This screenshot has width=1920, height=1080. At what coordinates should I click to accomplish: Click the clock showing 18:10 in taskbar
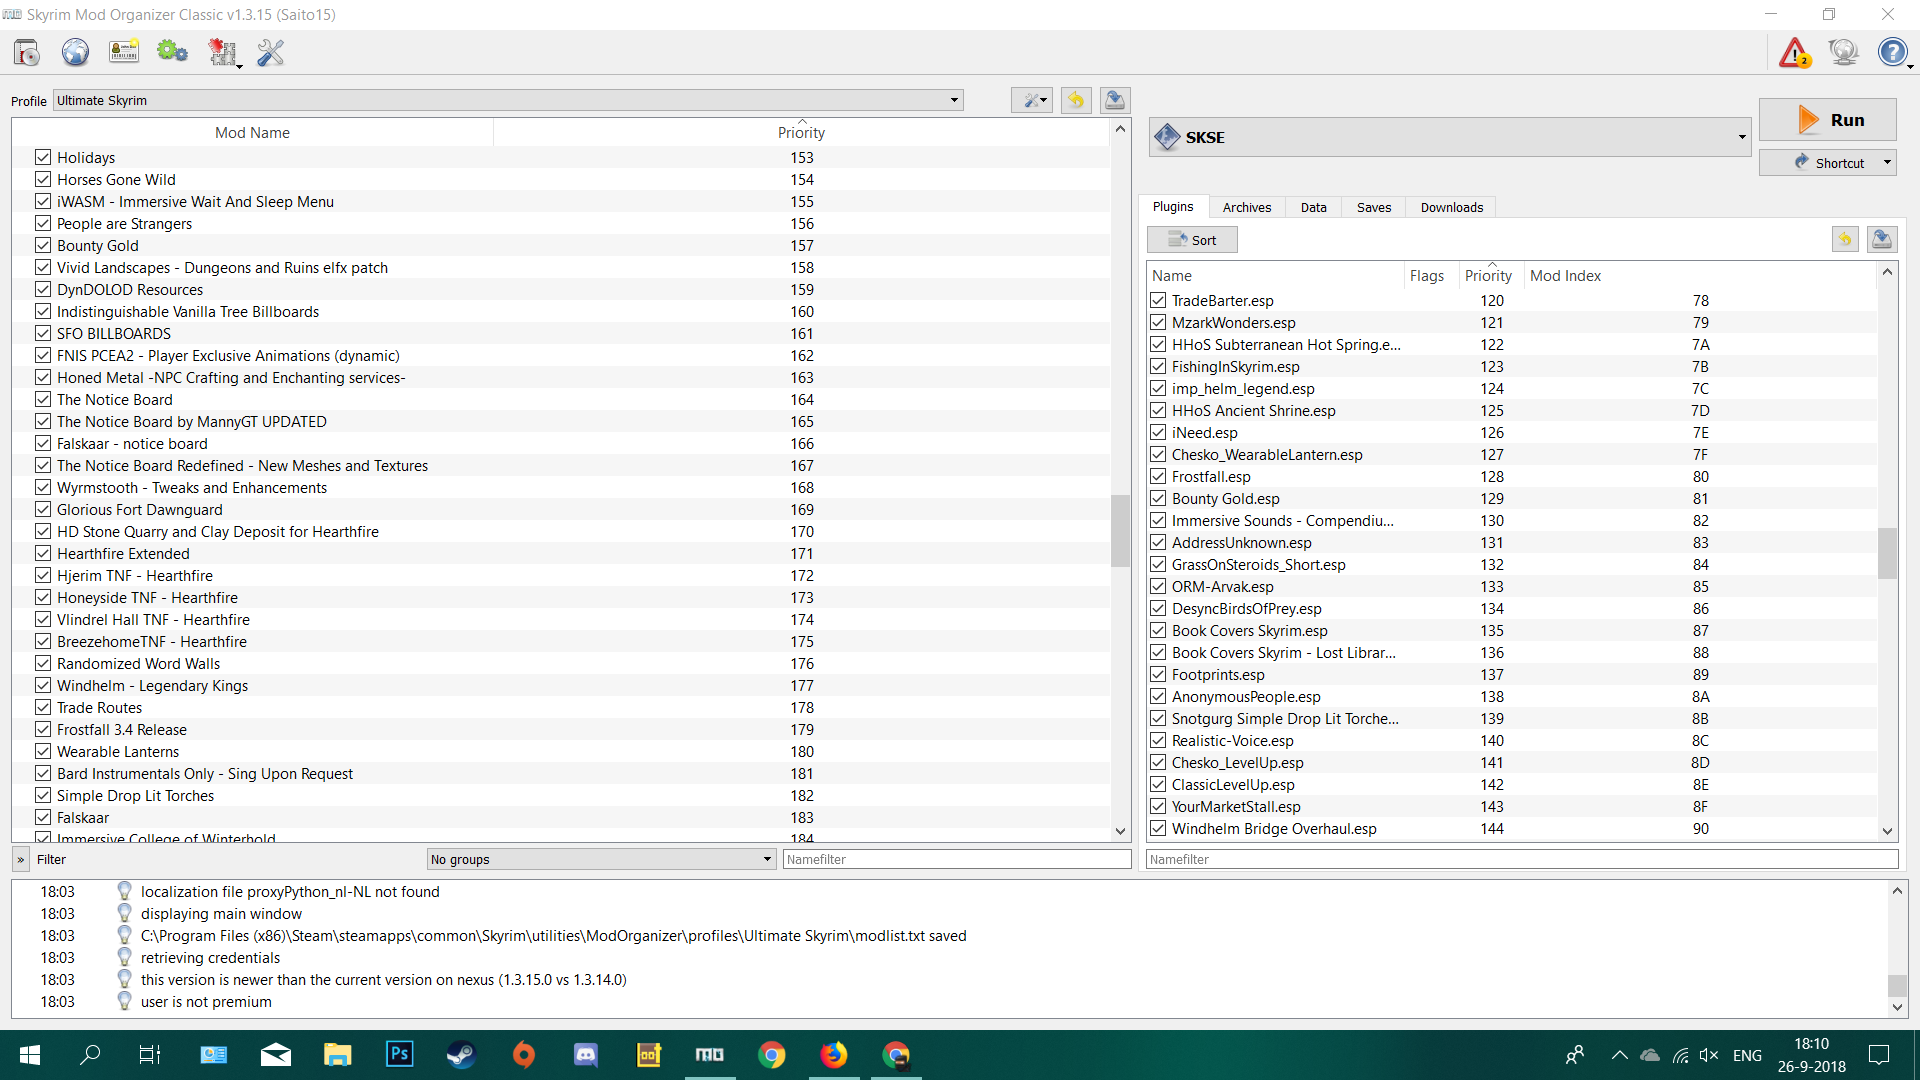1811,1043
